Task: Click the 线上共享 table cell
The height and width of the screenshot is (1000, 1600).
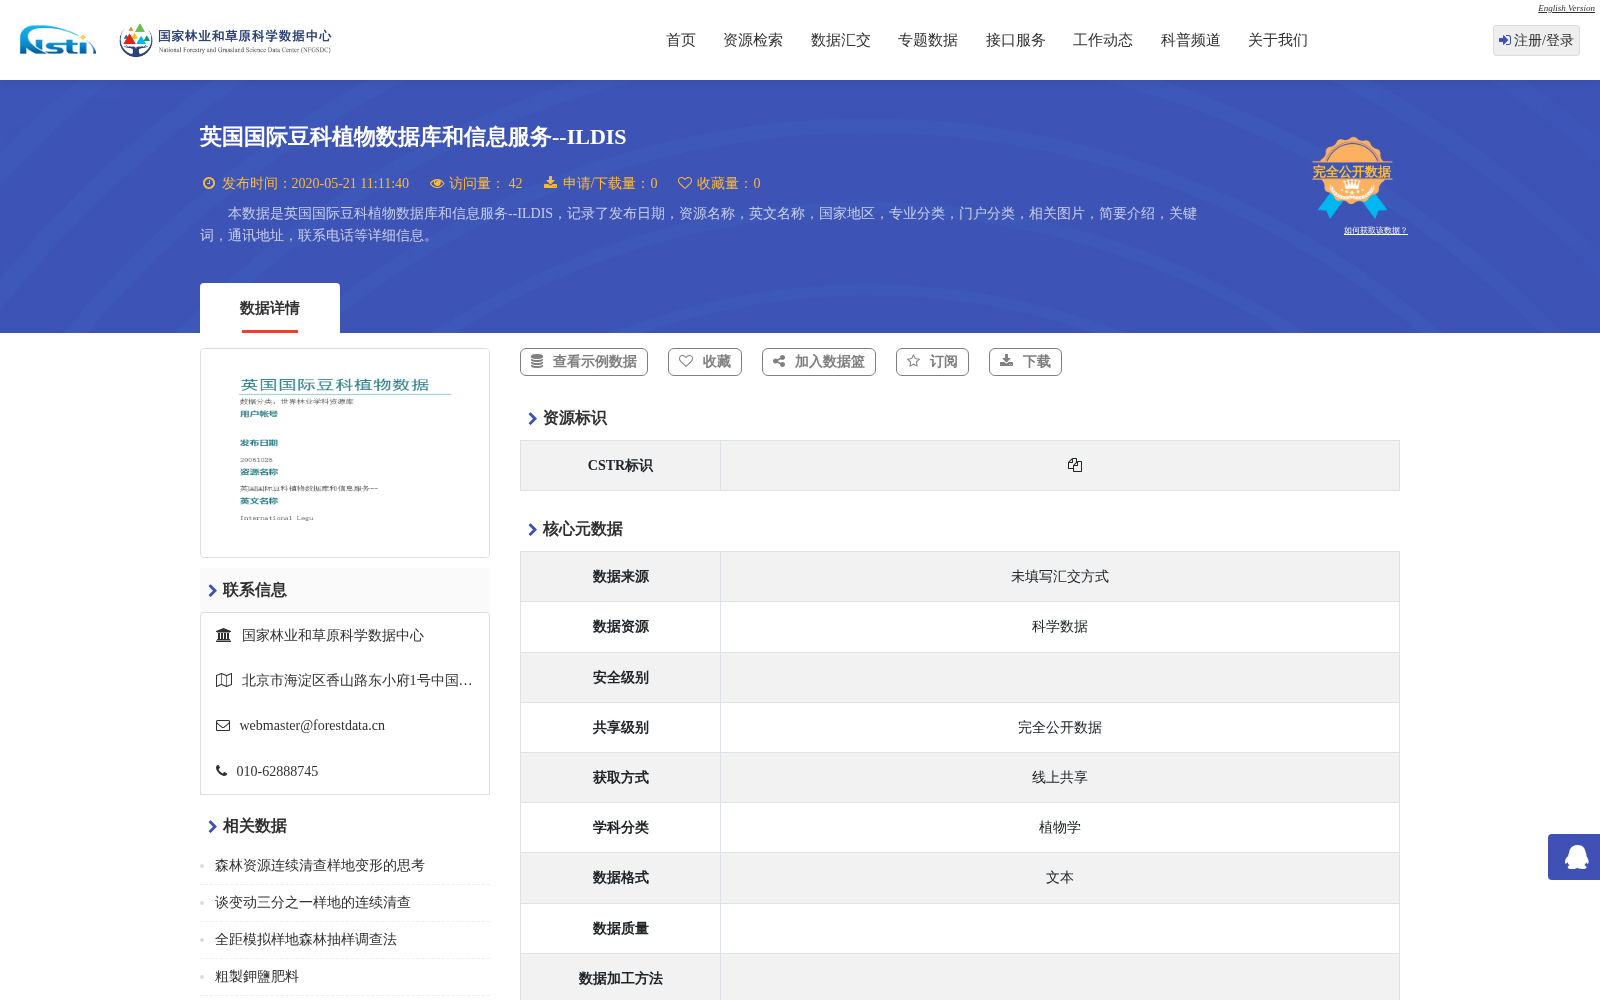Action: pos(1060,778)
